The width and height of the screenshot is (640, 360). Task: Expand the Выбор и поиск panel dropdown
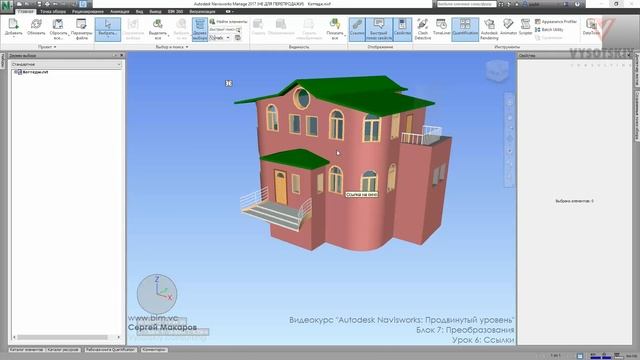pos(172,47)
